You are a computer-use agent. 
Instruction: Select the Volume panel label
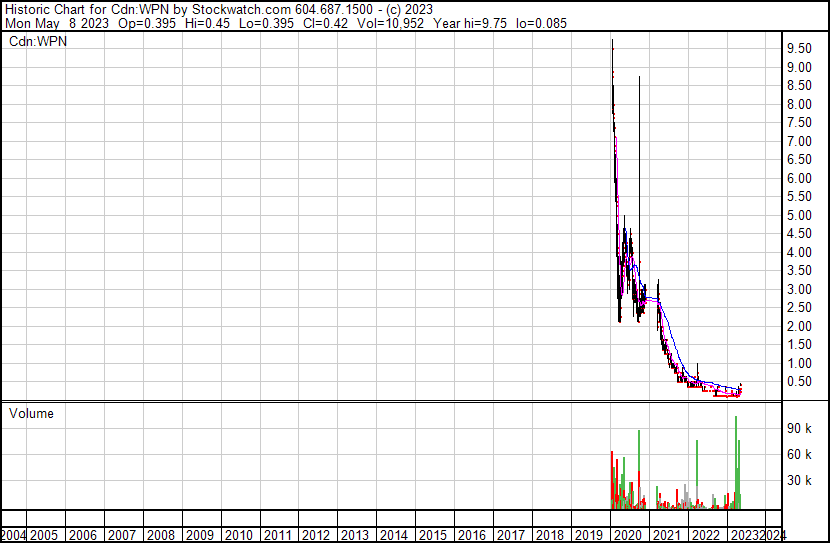point(31,413)
